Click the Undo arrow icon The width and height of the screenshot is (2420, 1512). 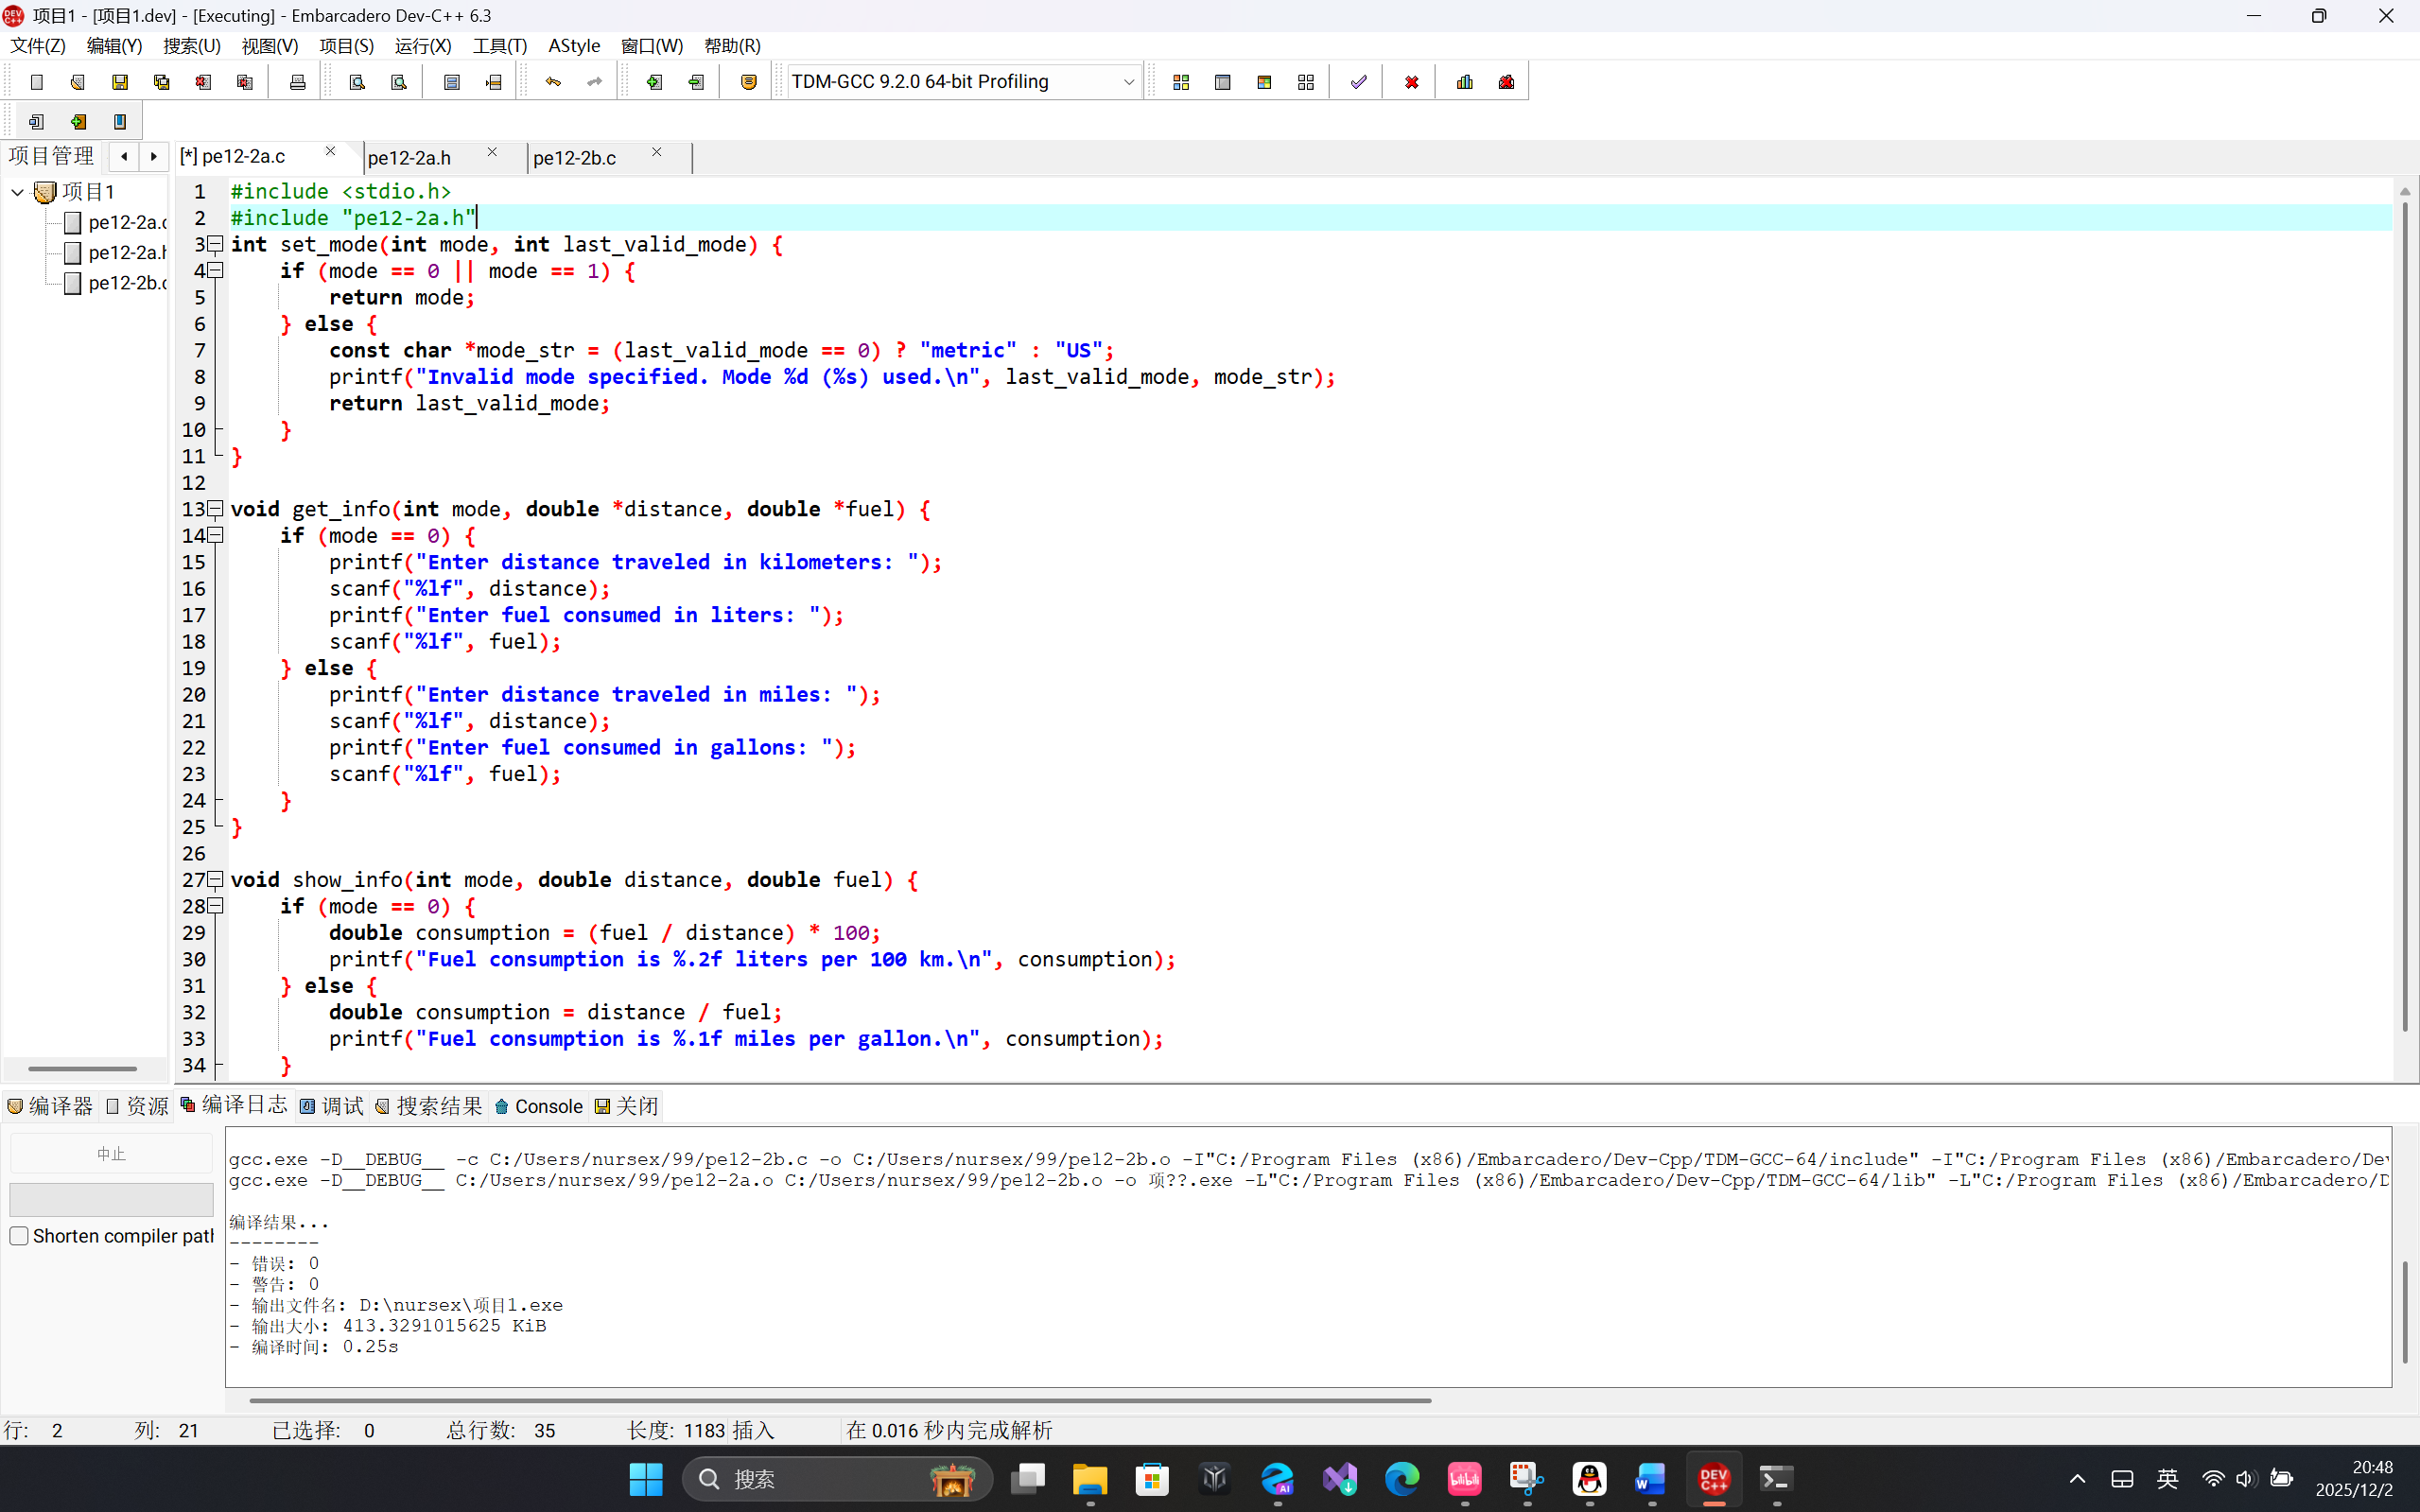coord(553,82)
